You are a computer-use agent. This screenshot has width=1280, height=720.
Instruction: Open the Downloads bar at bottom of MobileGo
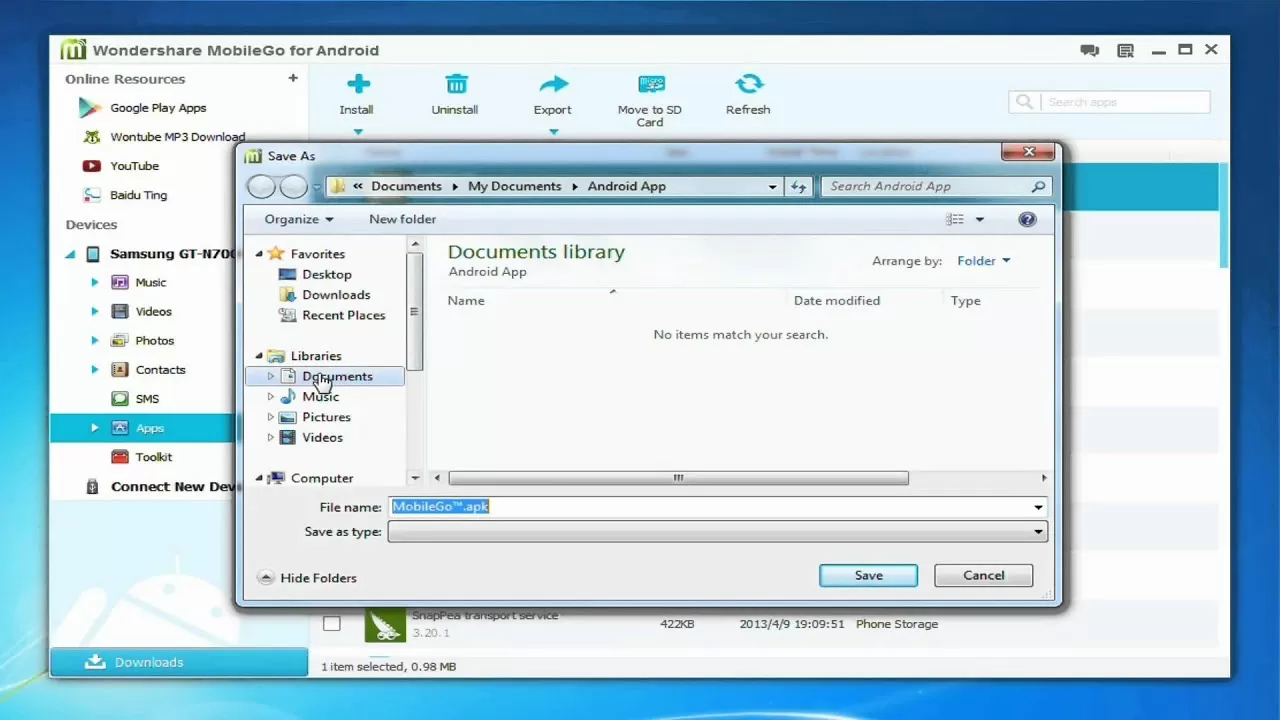179,662
